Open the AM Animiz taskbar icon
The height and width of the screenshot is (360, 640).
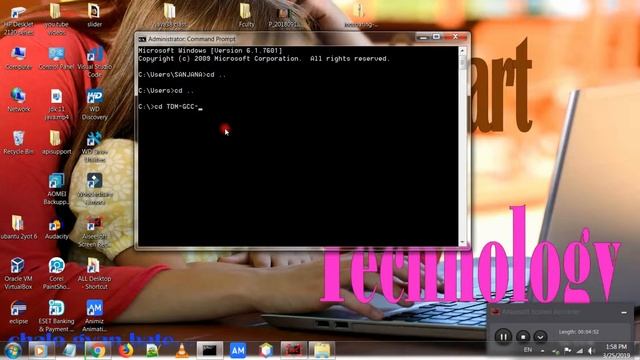(x=238, y=350)
